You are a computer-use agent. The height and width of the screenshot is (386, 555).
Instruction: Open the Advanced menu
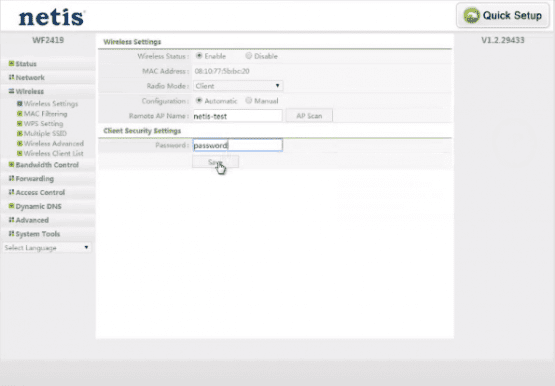[x=32, y=220]
